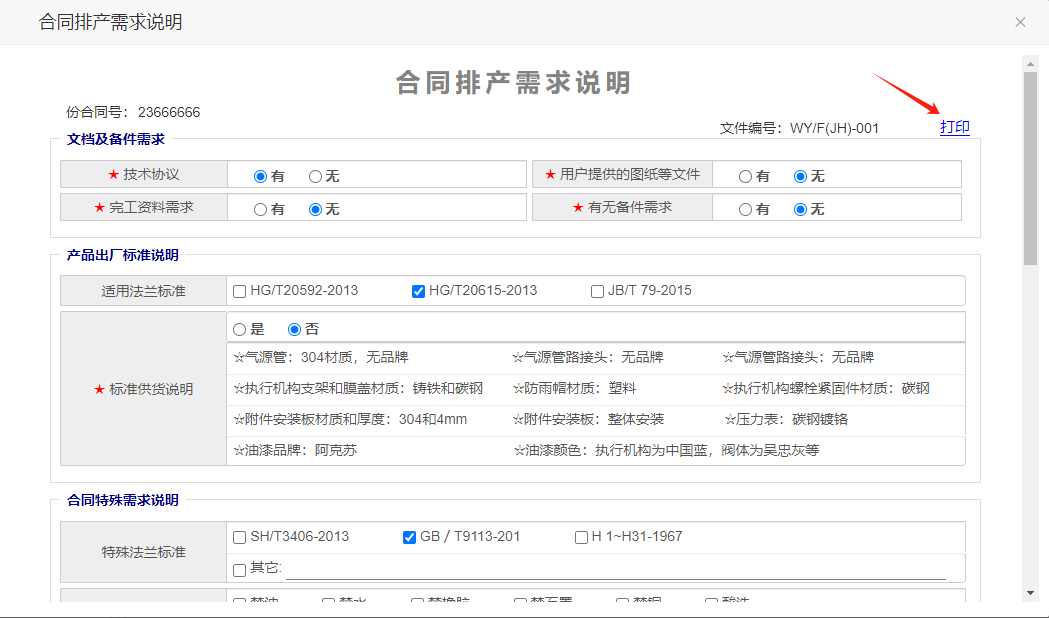This screenshot has height=618, width=1049.
Task: Tick the 其它 checkbox
Action: (x=239, y=570)
